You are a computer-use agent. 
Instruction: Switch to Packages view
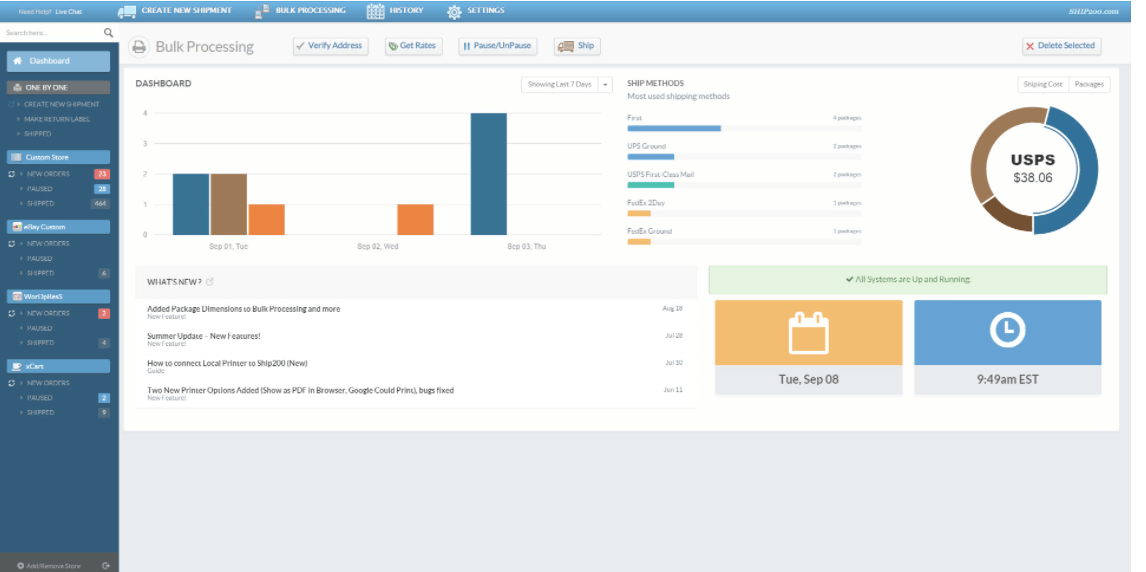point(1089,85)
